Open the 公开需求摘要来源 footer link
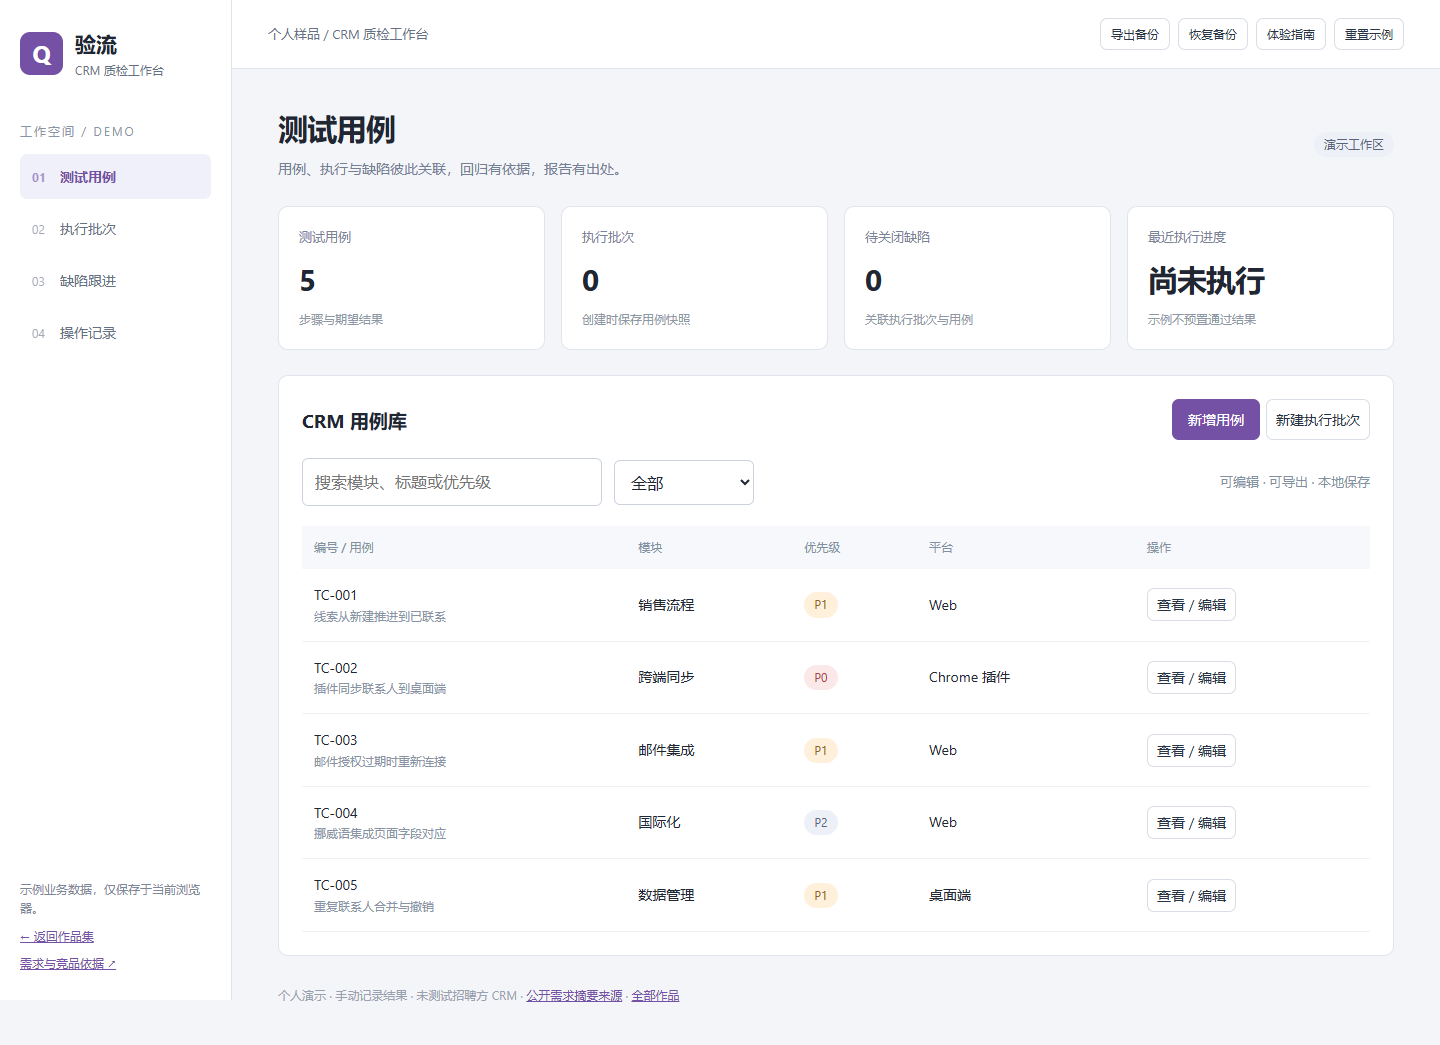This screenshot has width=1440, height=1045. 574,996
